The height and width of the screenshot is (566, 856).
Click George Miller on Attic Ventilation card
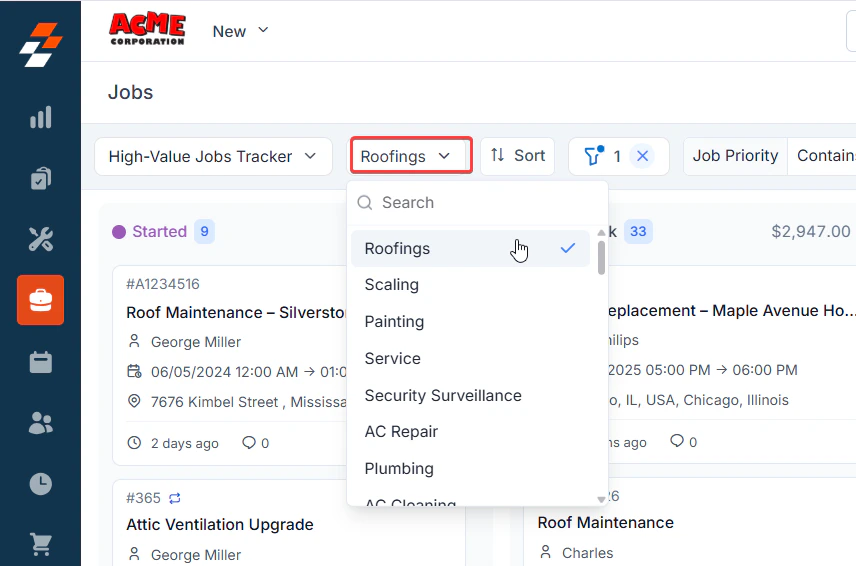point(195,555)
